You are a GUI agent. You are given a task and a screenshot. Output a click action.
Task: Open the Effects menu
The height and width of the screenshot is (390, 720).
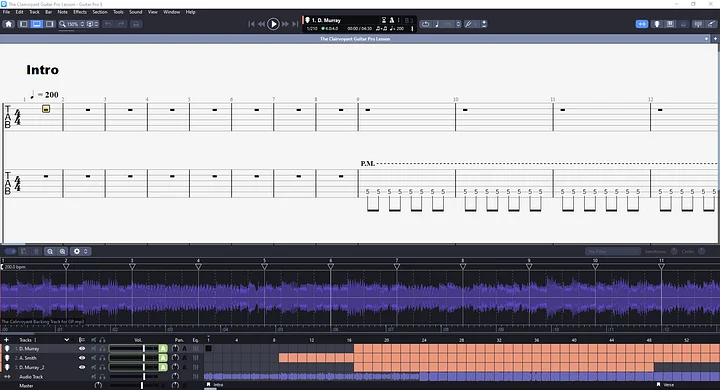point(80,12)
